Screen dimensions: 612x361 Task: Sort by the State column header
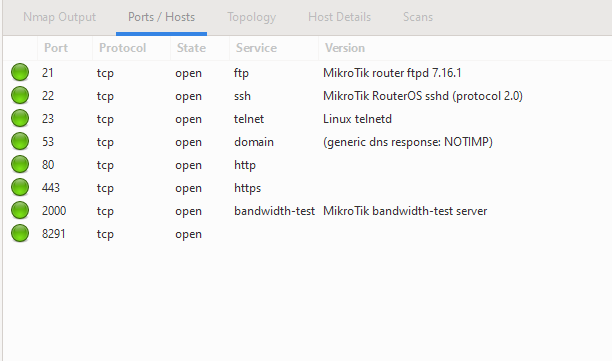pos(200,48)
